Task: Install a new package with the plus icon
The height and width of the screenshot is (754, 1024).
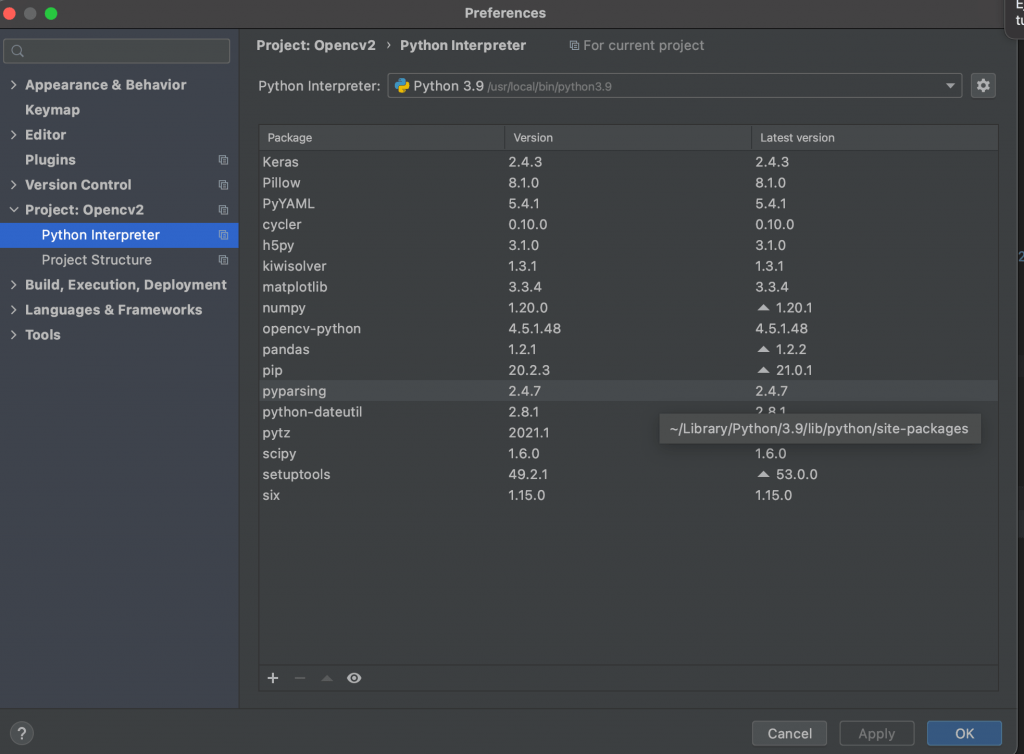Action: pos(272,678)
